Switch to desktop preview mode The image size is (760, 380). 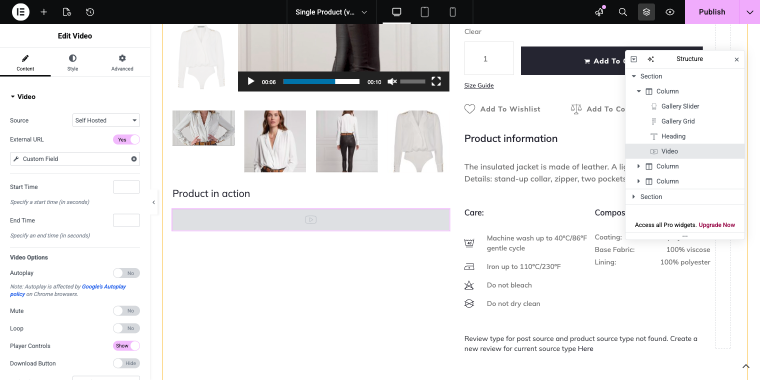tap(396, 12)
